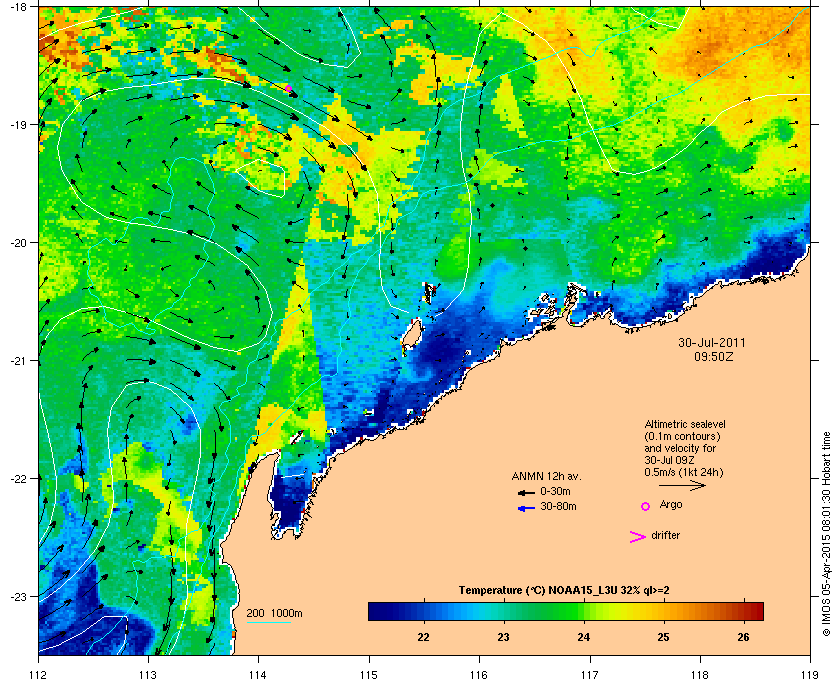Click the magenta Argo circle in the legend

pyautogui.click(x=646, y=506)
